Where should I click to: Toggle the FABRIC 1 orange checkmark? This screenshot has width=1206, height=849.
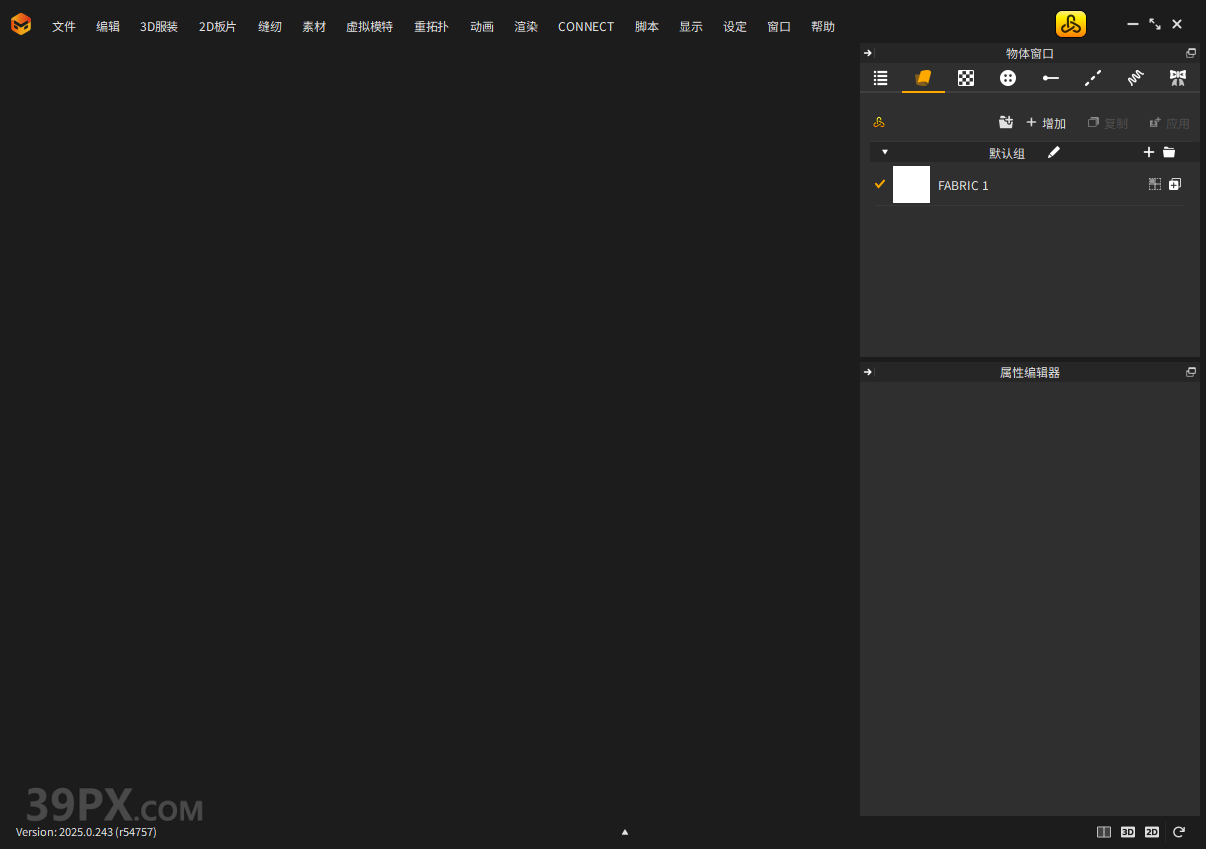pyautogui.click(x=880, y=184)
